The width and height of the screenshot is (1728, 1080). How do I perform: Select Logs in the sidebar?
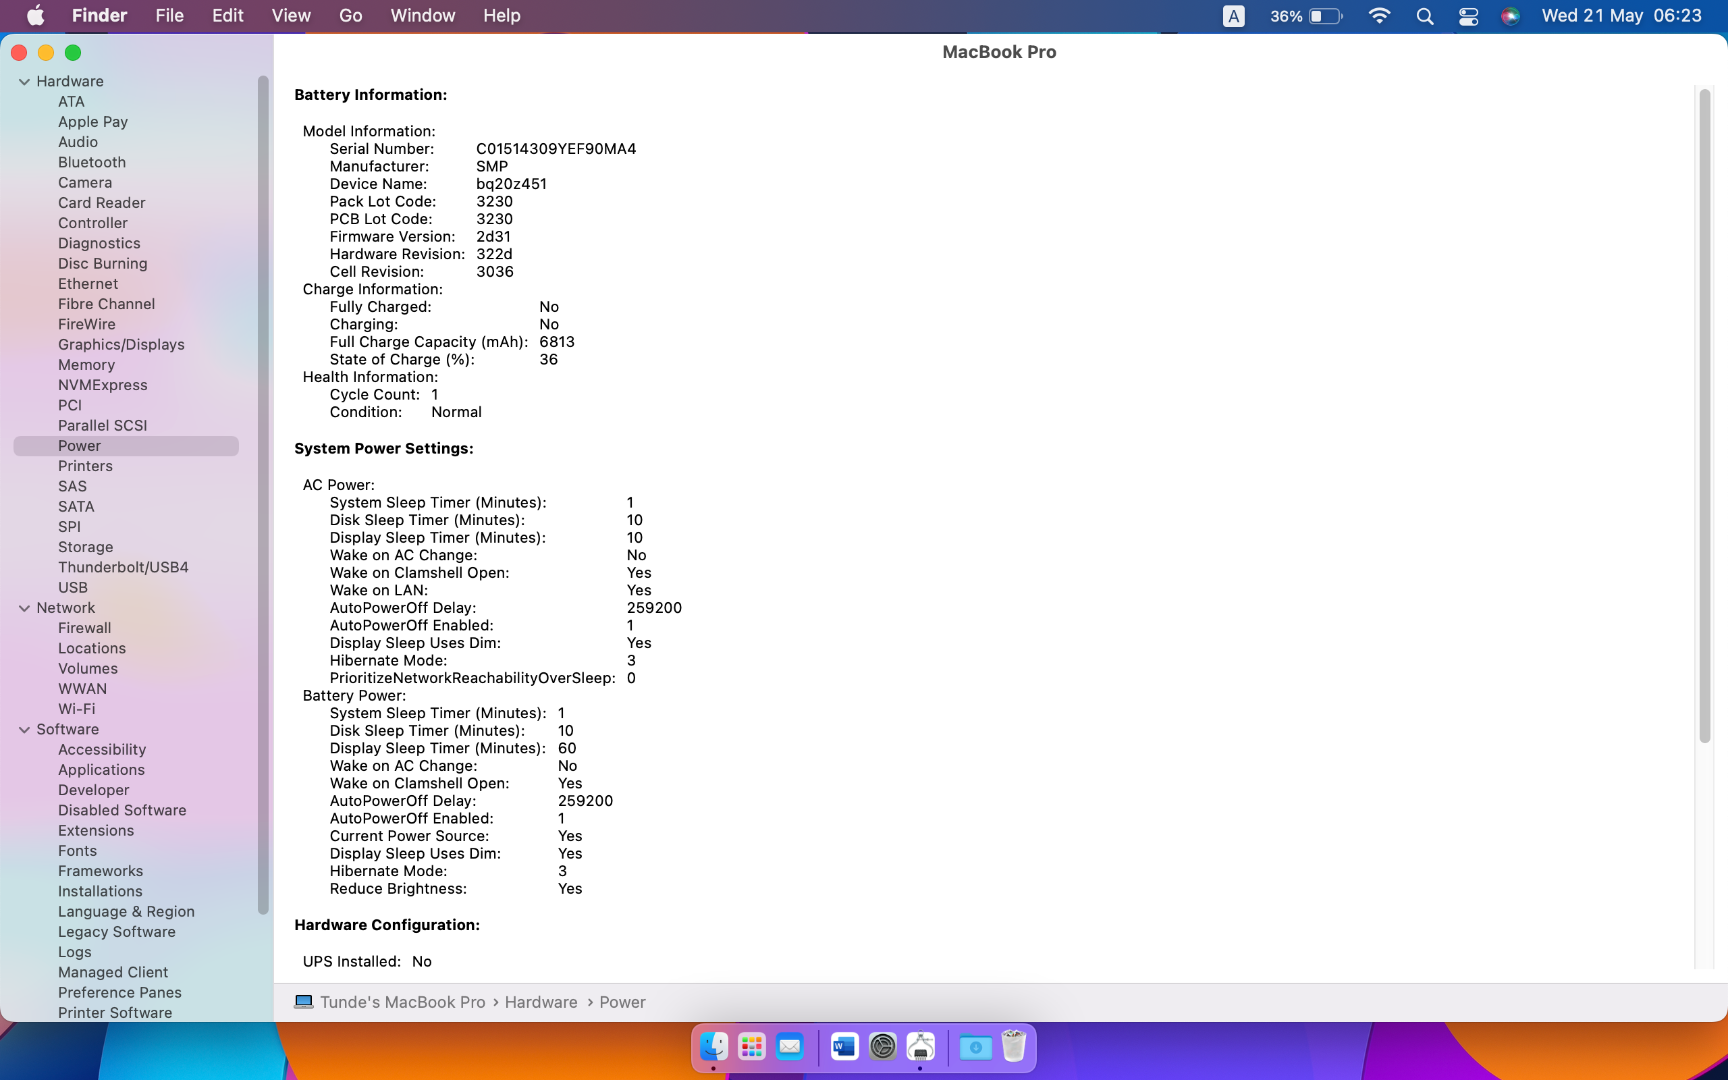[74, 952]
